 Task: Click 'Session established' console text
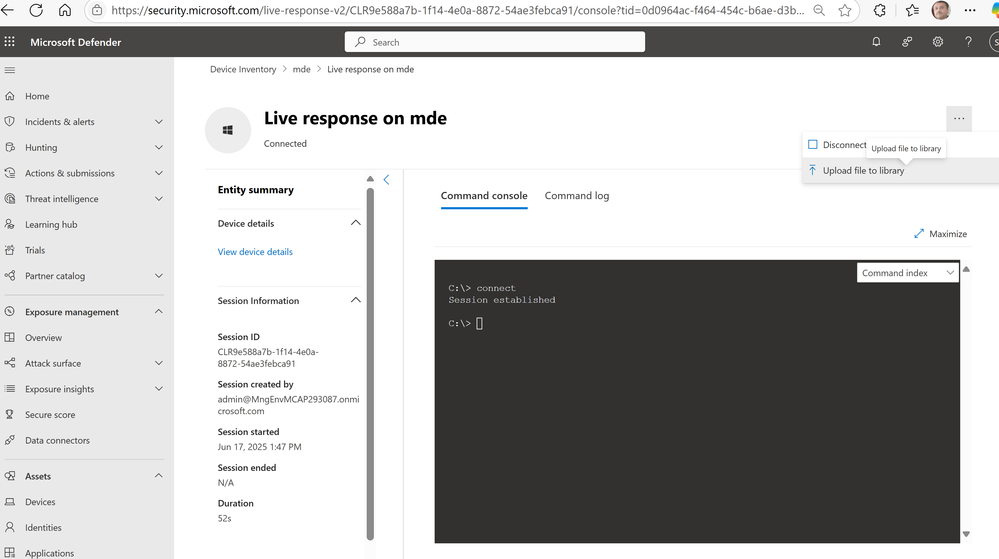[x=502, y=300]
